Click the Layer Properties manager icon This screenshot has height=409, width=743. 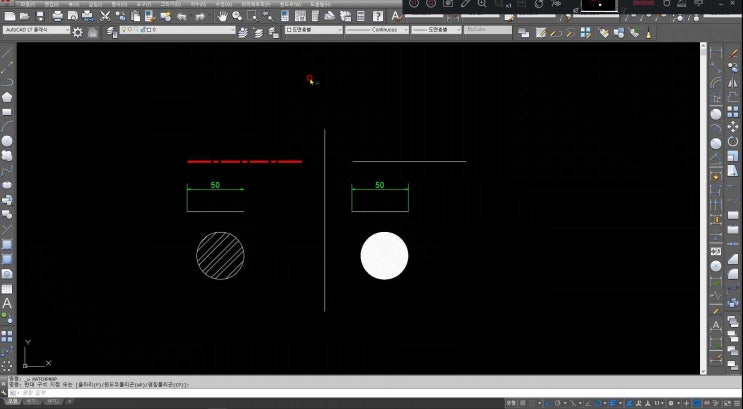pyautogui.click(x=110, y=31)
